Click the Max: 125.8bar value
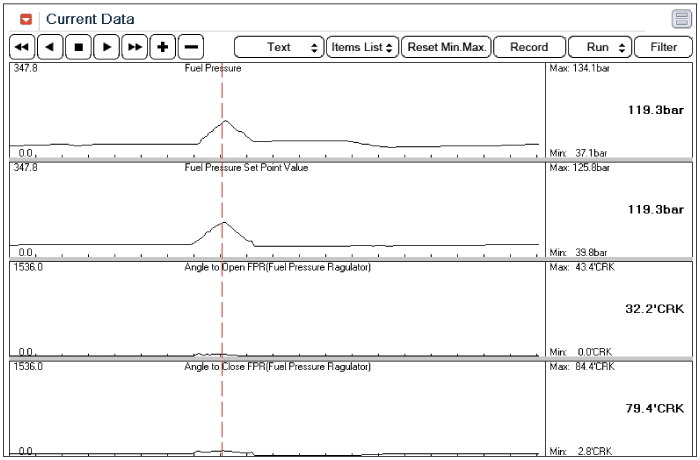700x460 pixels. point(579,168)
